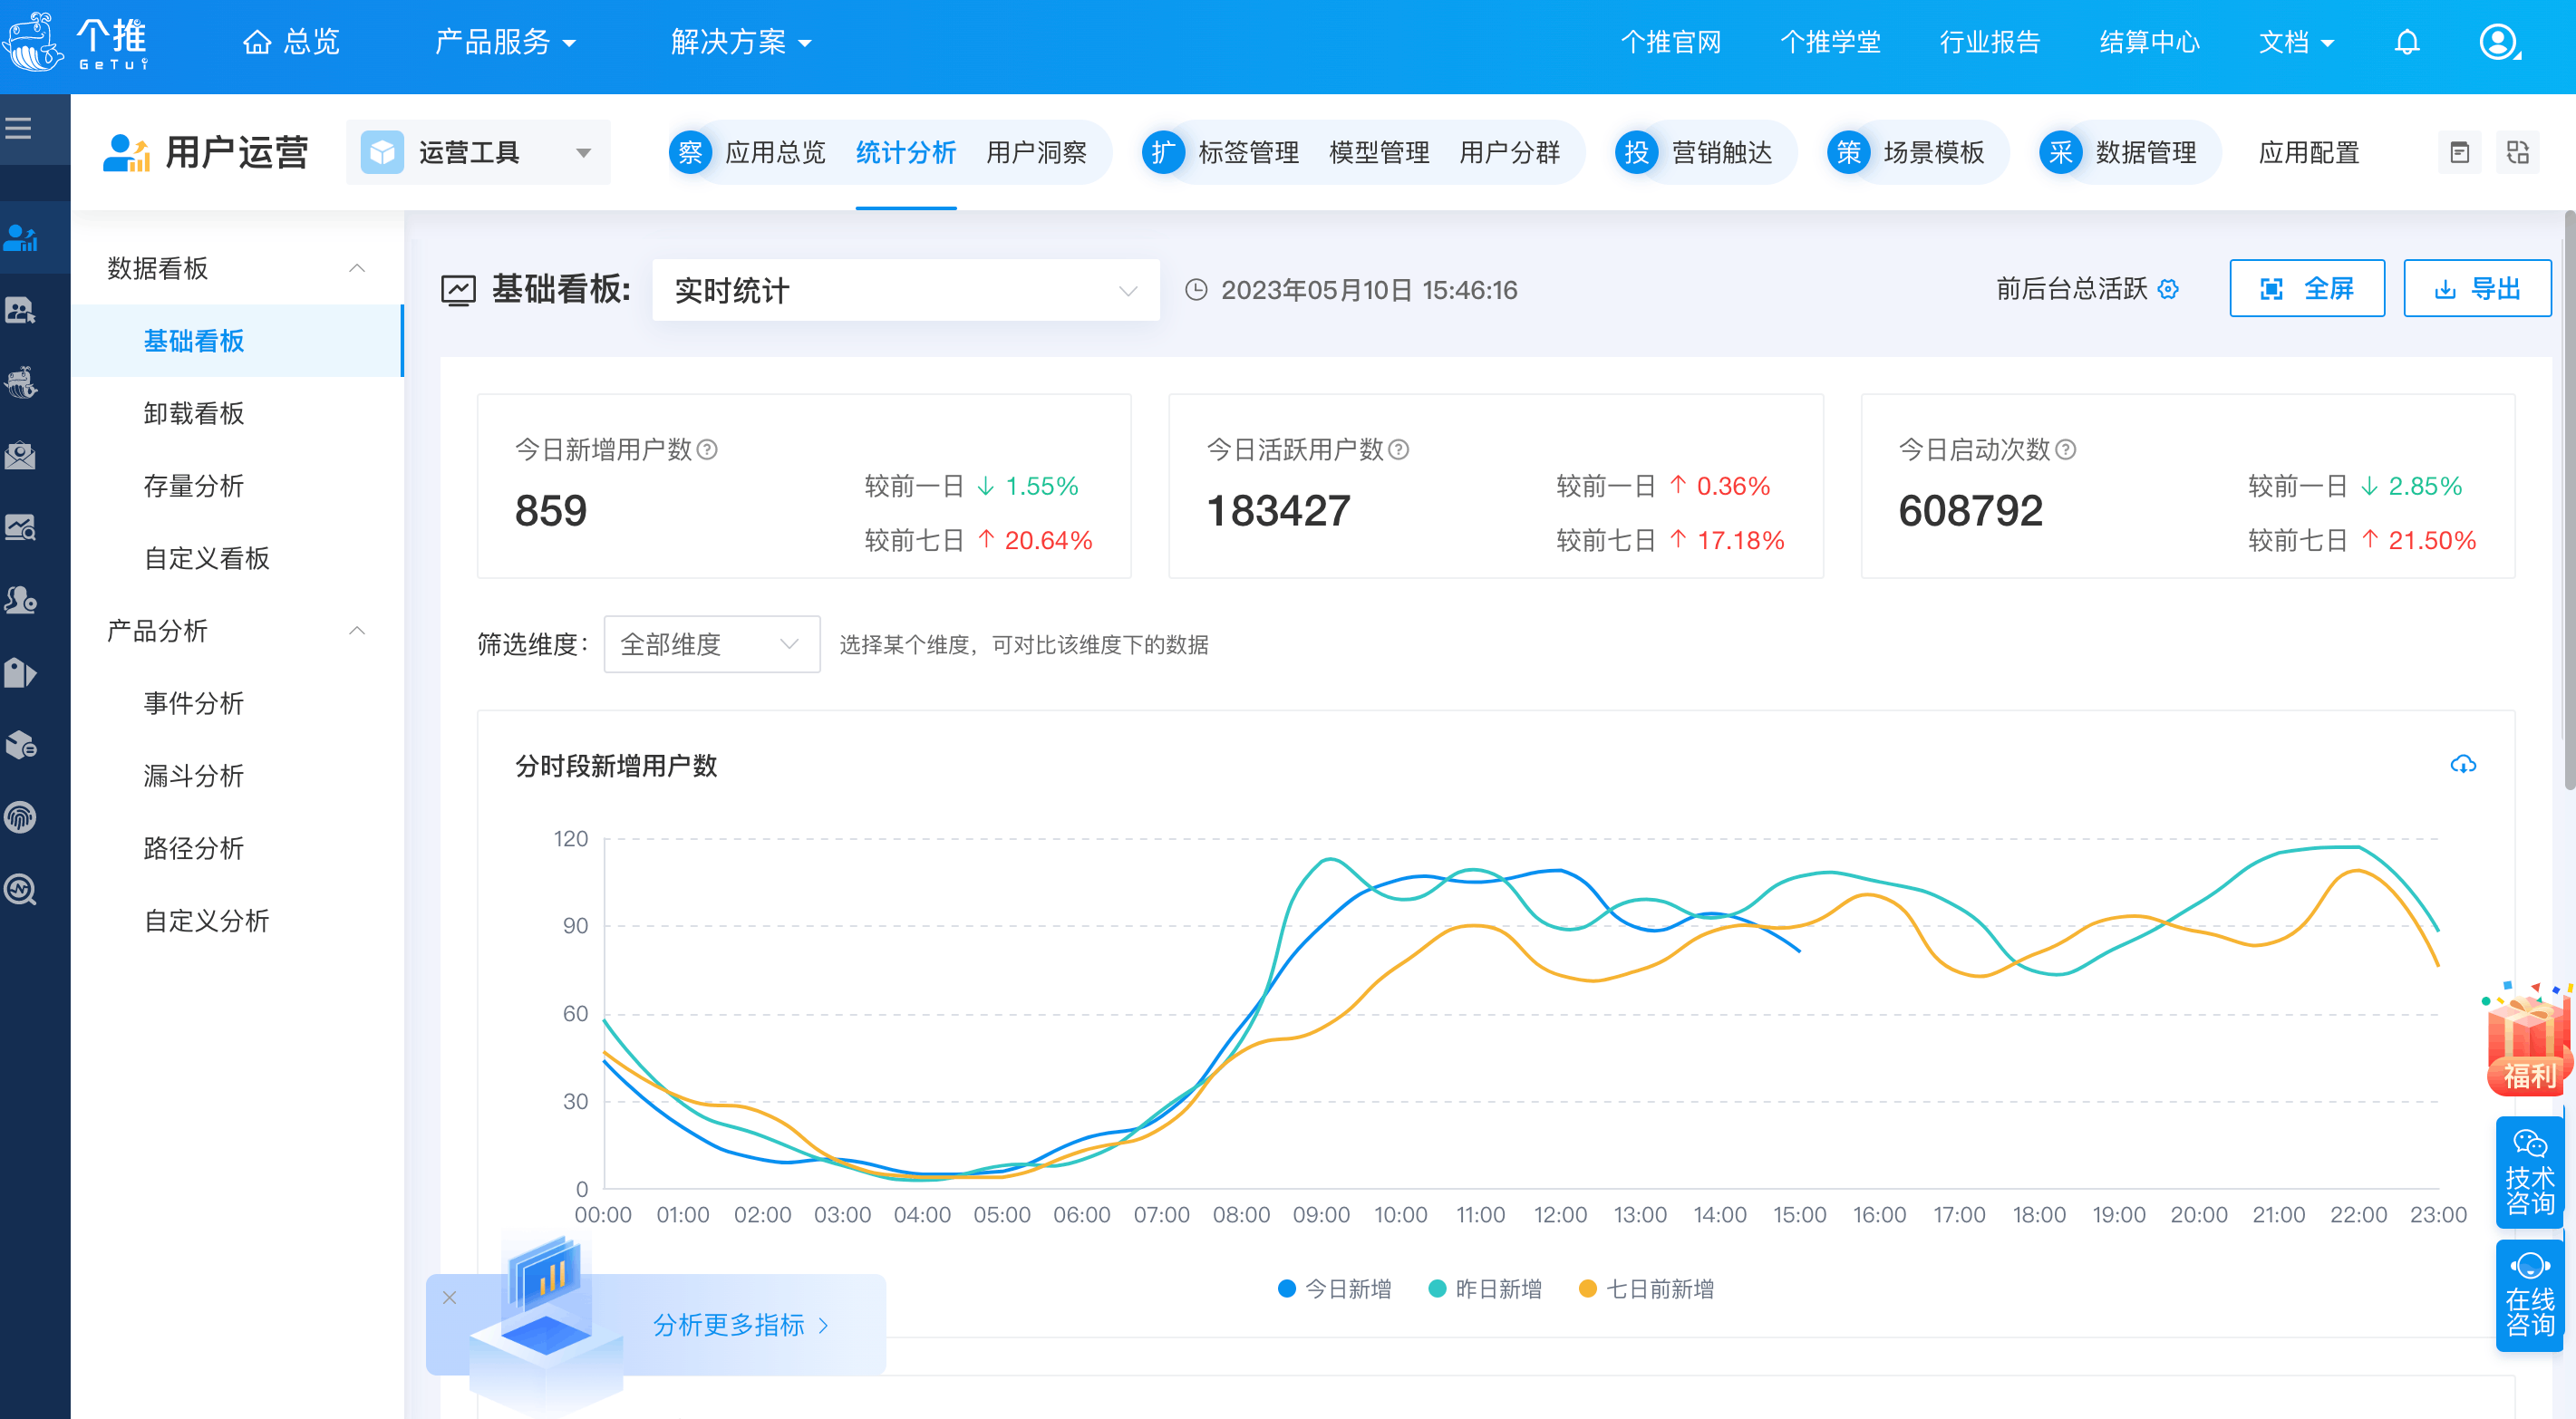
Task: Click the 总览 home menu item
Action: tap(292, 42)
